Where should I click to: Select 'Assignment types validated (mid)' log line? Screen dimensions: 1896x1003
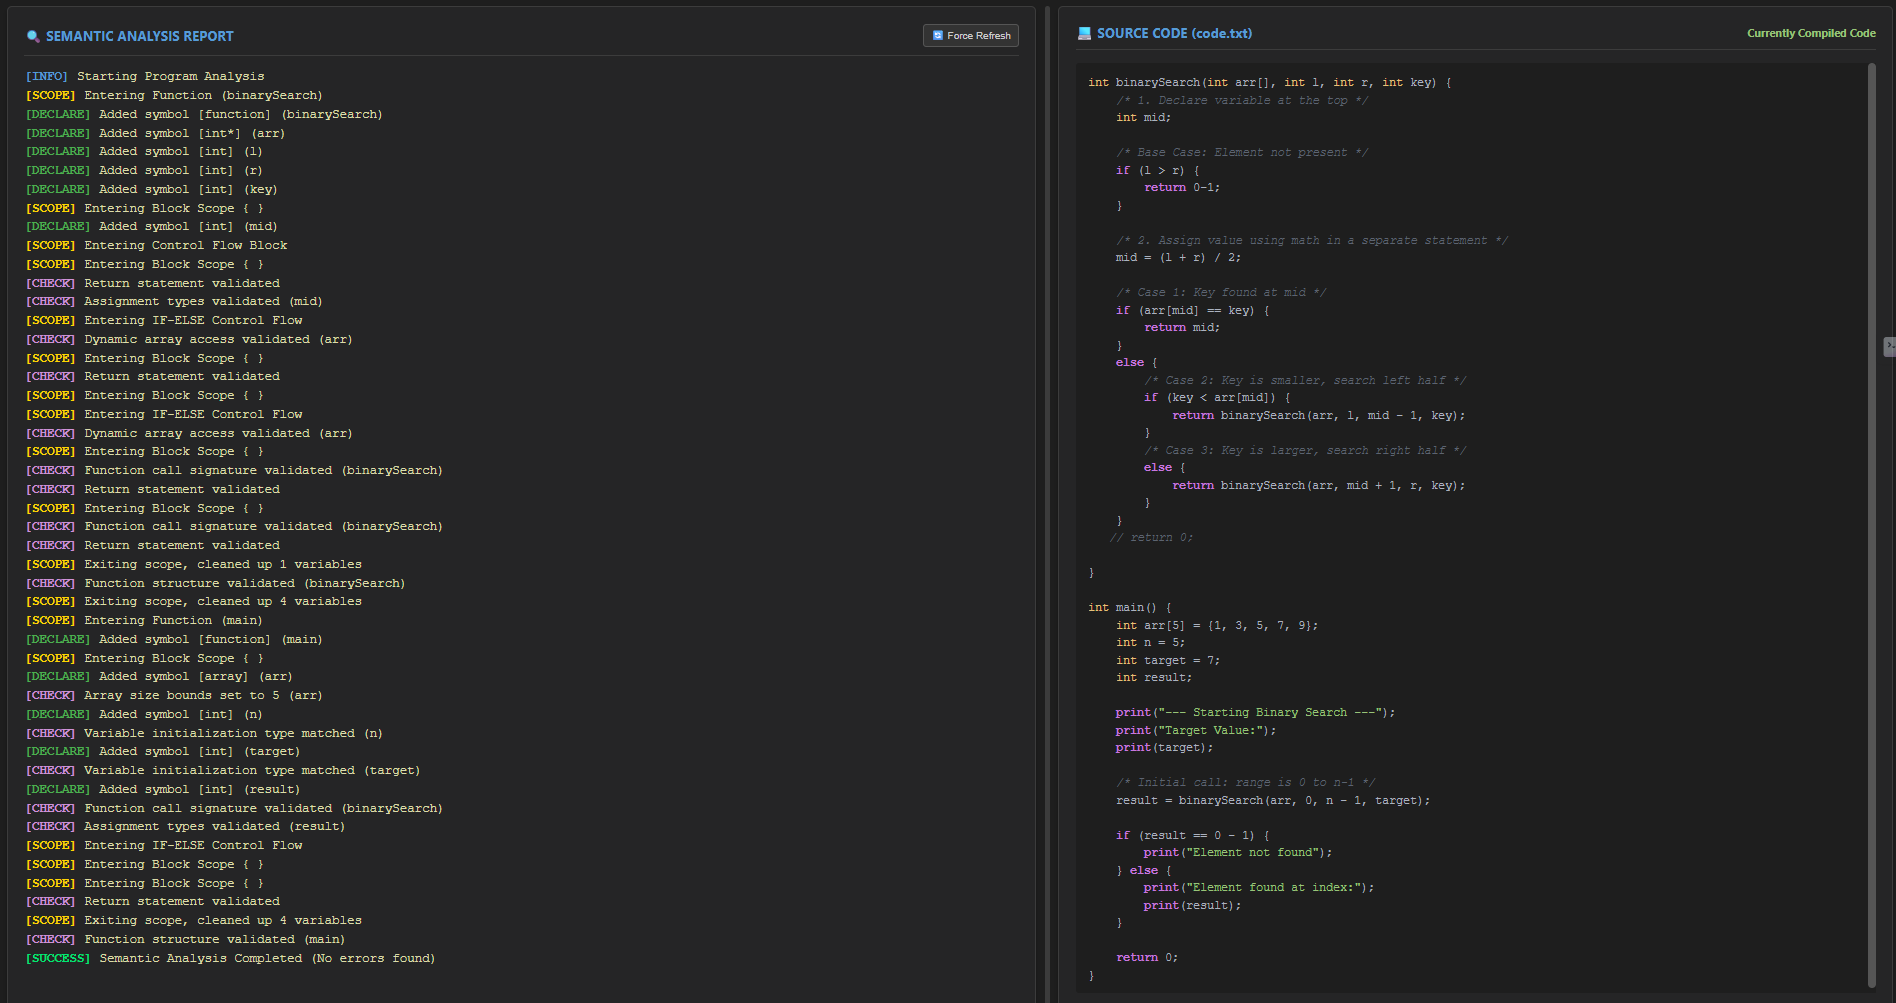tap(174, 301)
